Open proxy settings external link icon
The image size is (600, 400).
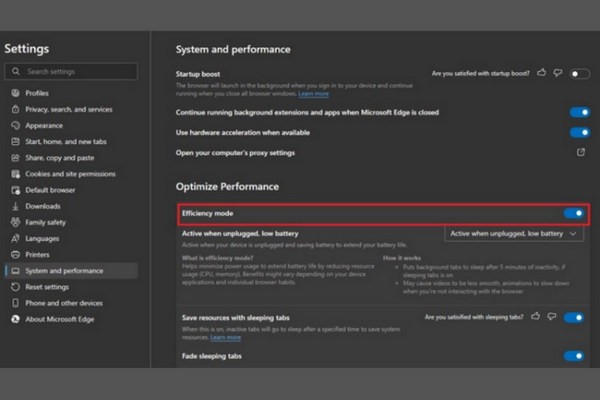pyautogui.click(x=581, y=152)
